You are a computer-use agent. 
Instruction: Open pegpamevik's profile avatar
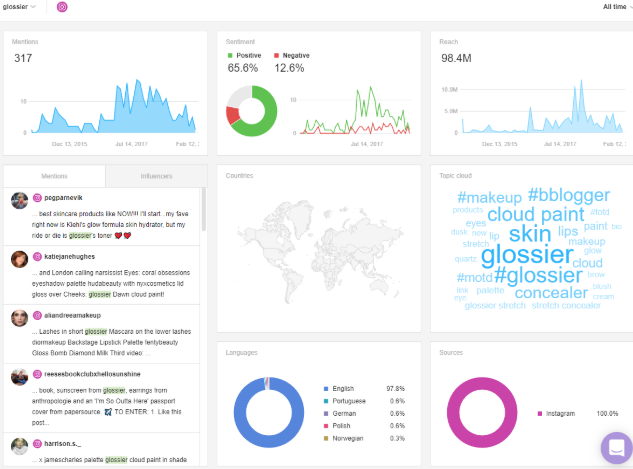pos(19,201)
